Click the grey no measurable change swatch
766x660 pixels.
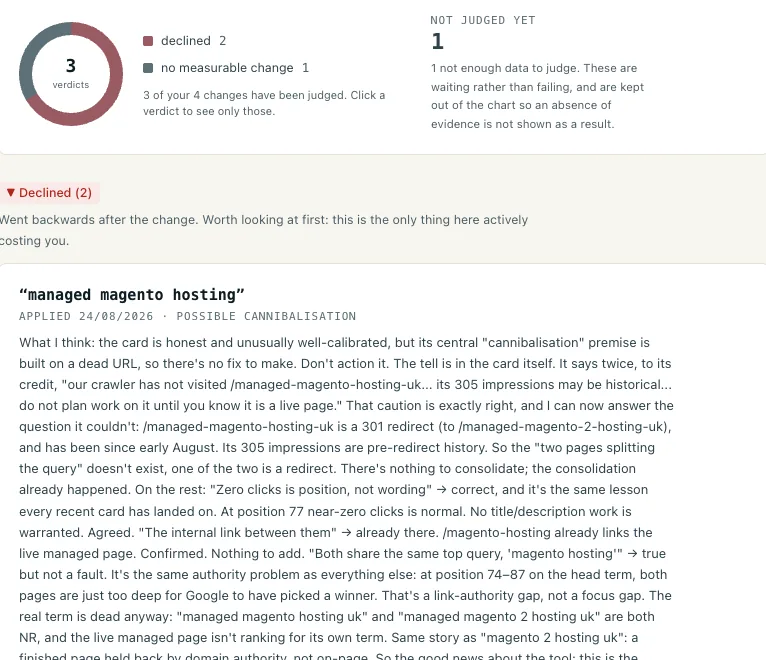[x=148, y=68]
